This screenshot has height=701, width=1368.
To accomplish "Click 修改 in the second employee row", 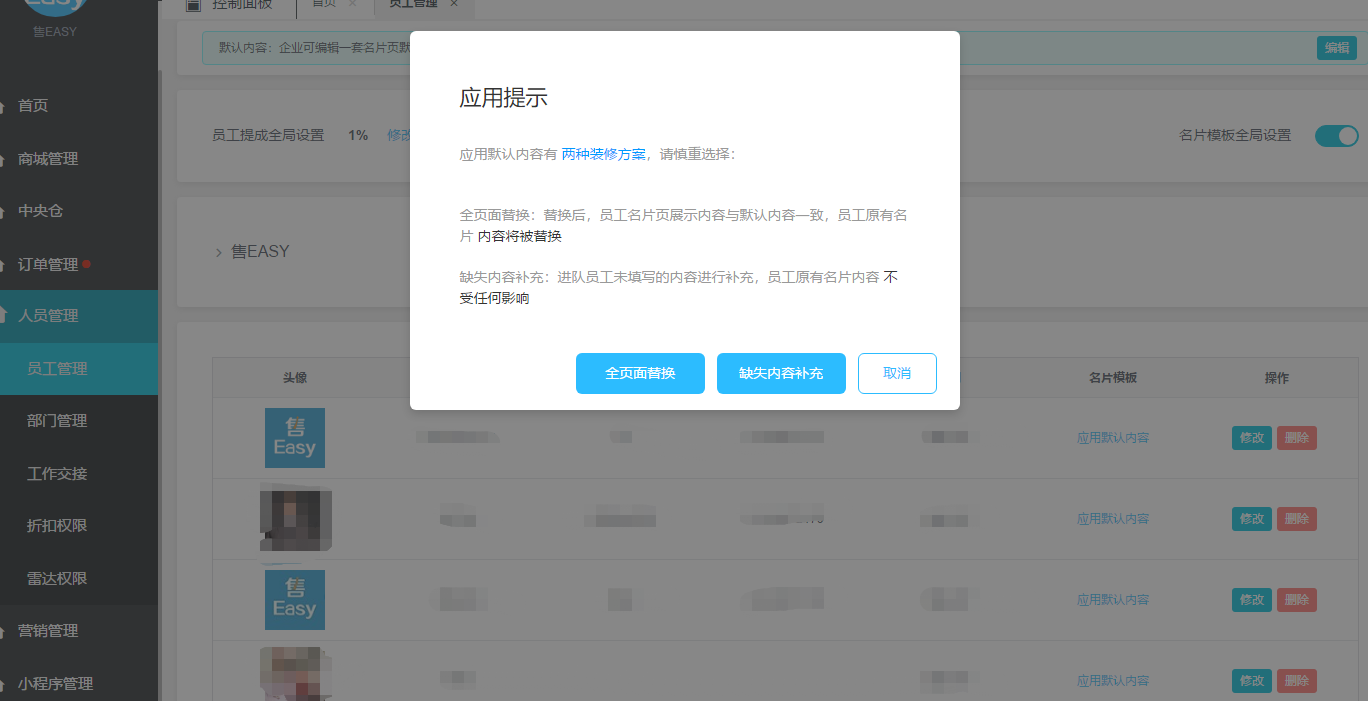I will click(x=1252, y=519).
